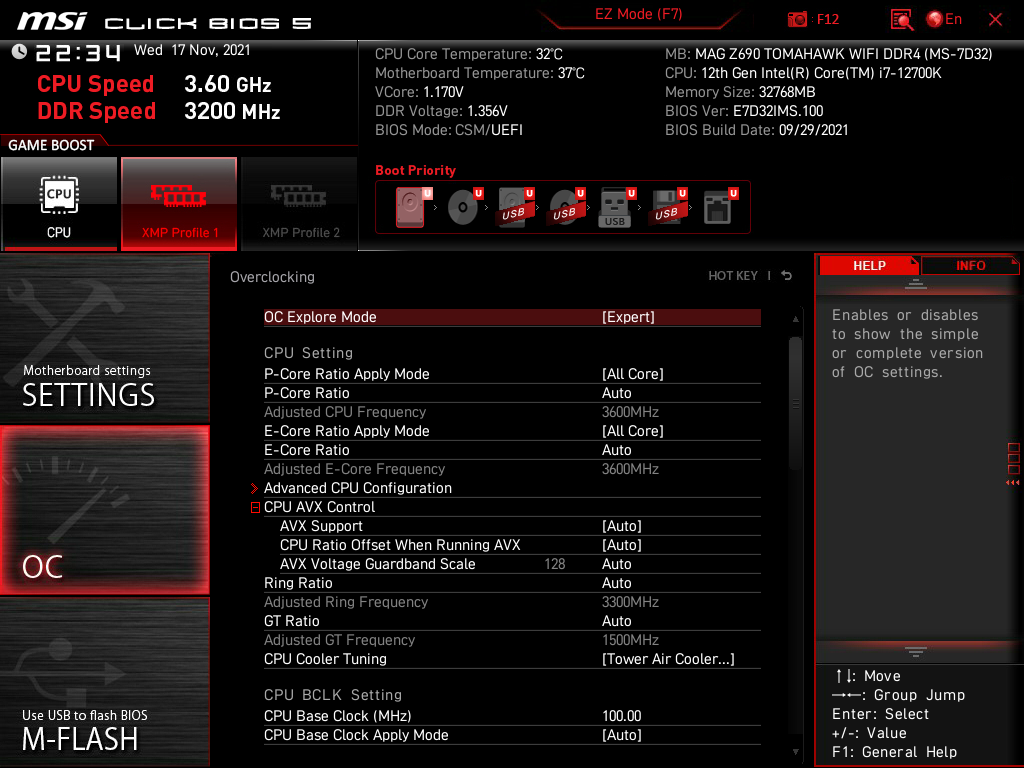
Task: Edit CPU Base Clock (MHz) value 100.00
Action: pos(621,716)
